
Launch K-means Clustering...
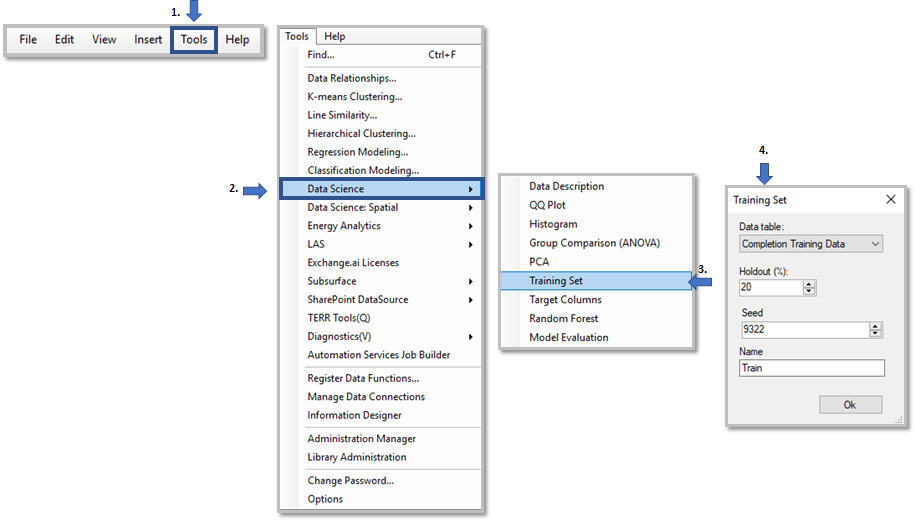381,97
